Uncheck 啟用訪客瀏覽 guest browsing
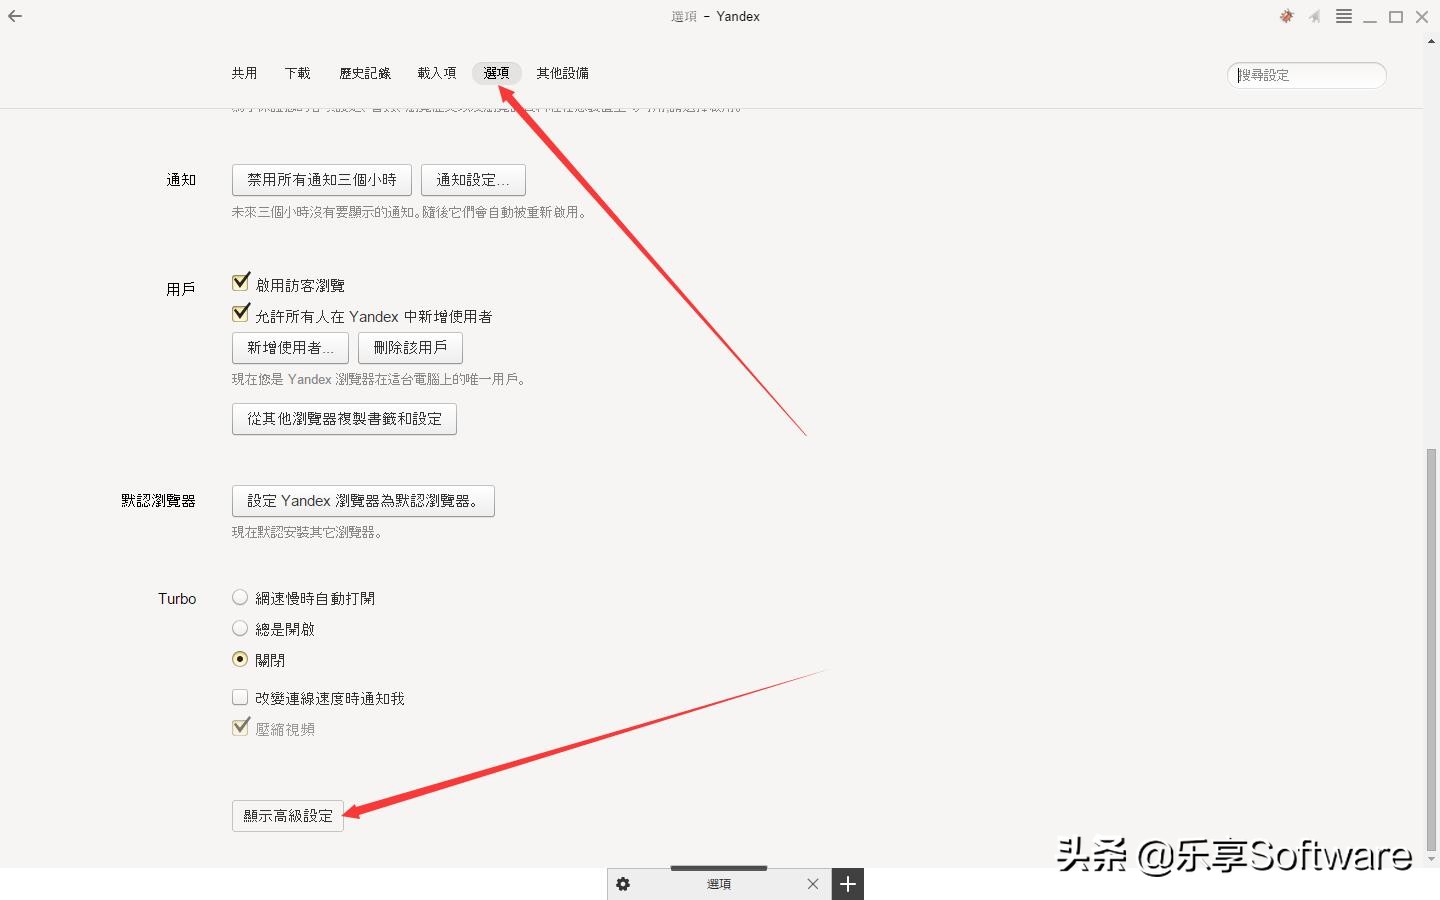Viewport: 1440px width, 900px height. click(240, 281)
